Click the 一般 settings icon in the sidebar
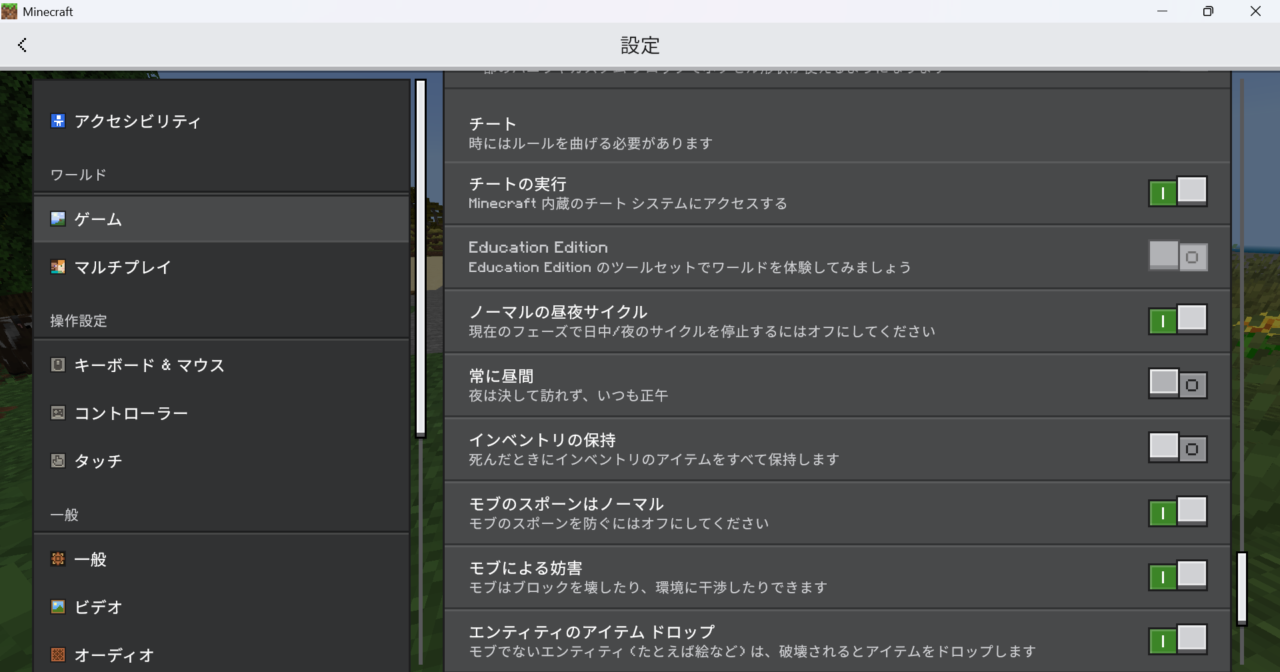 [x=58, y=559]
